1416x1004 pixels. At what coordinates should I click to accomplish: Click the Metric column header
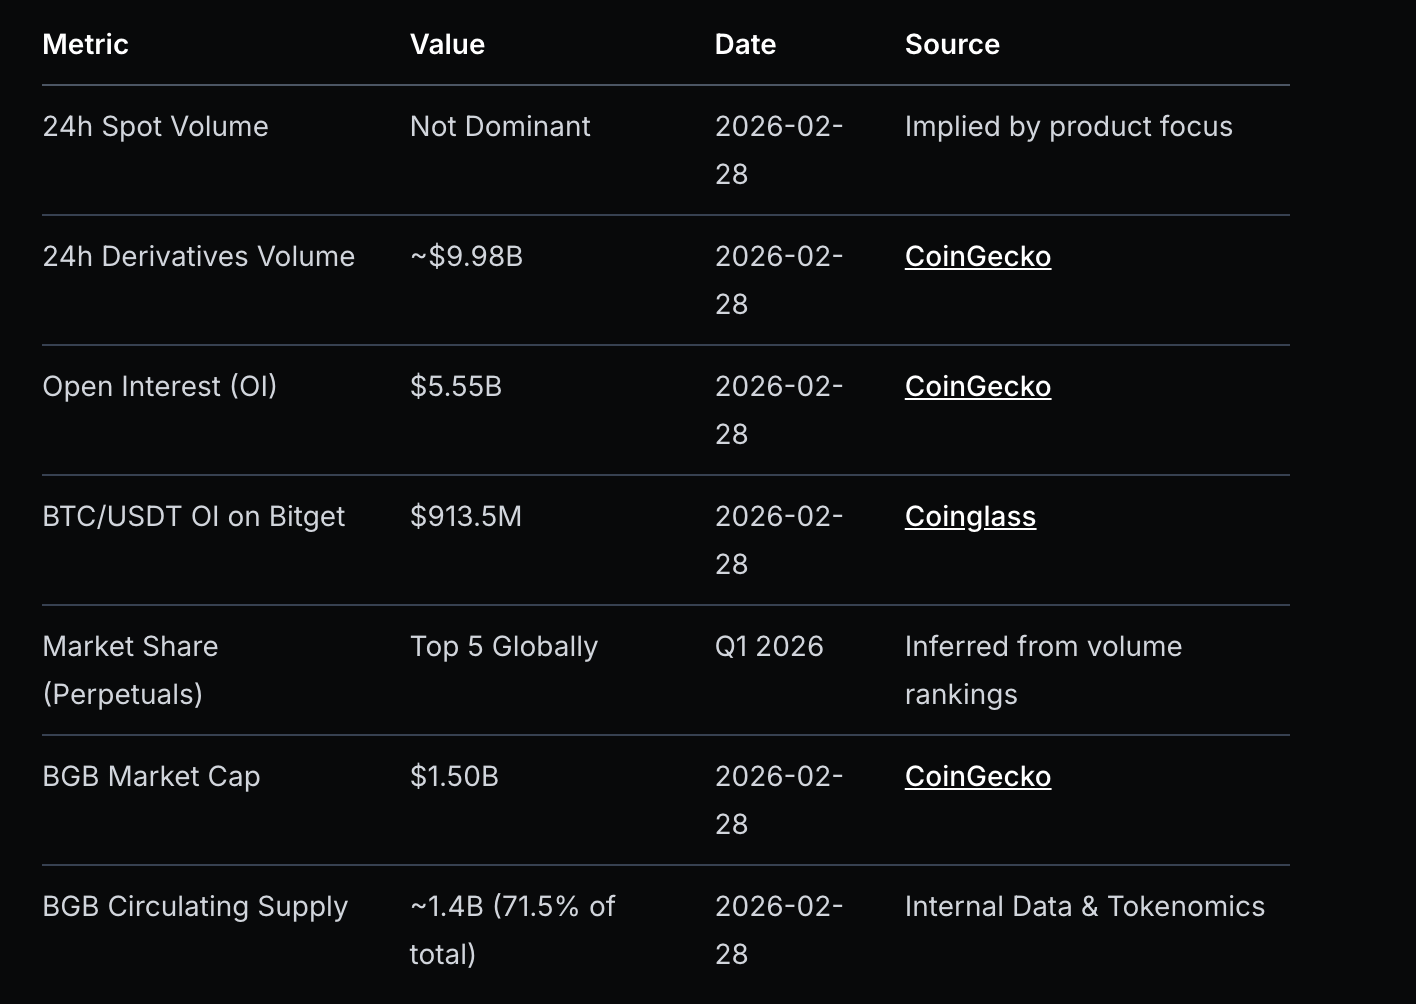[86, 45]
